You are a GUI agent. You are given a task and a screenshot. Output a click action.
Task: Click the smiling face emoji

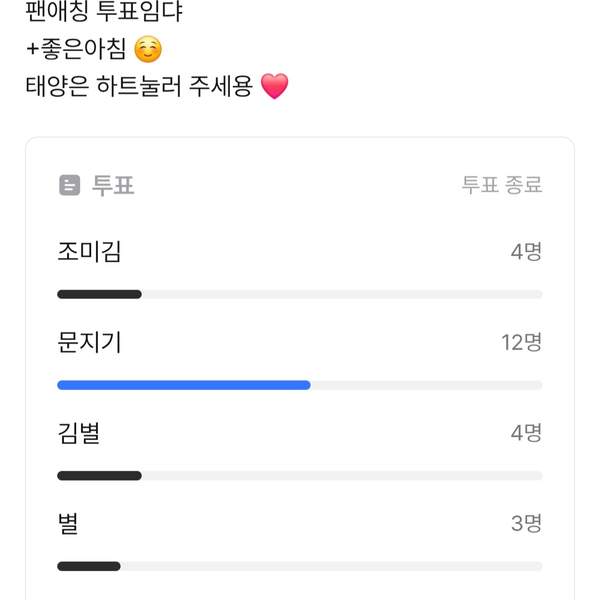147,51
